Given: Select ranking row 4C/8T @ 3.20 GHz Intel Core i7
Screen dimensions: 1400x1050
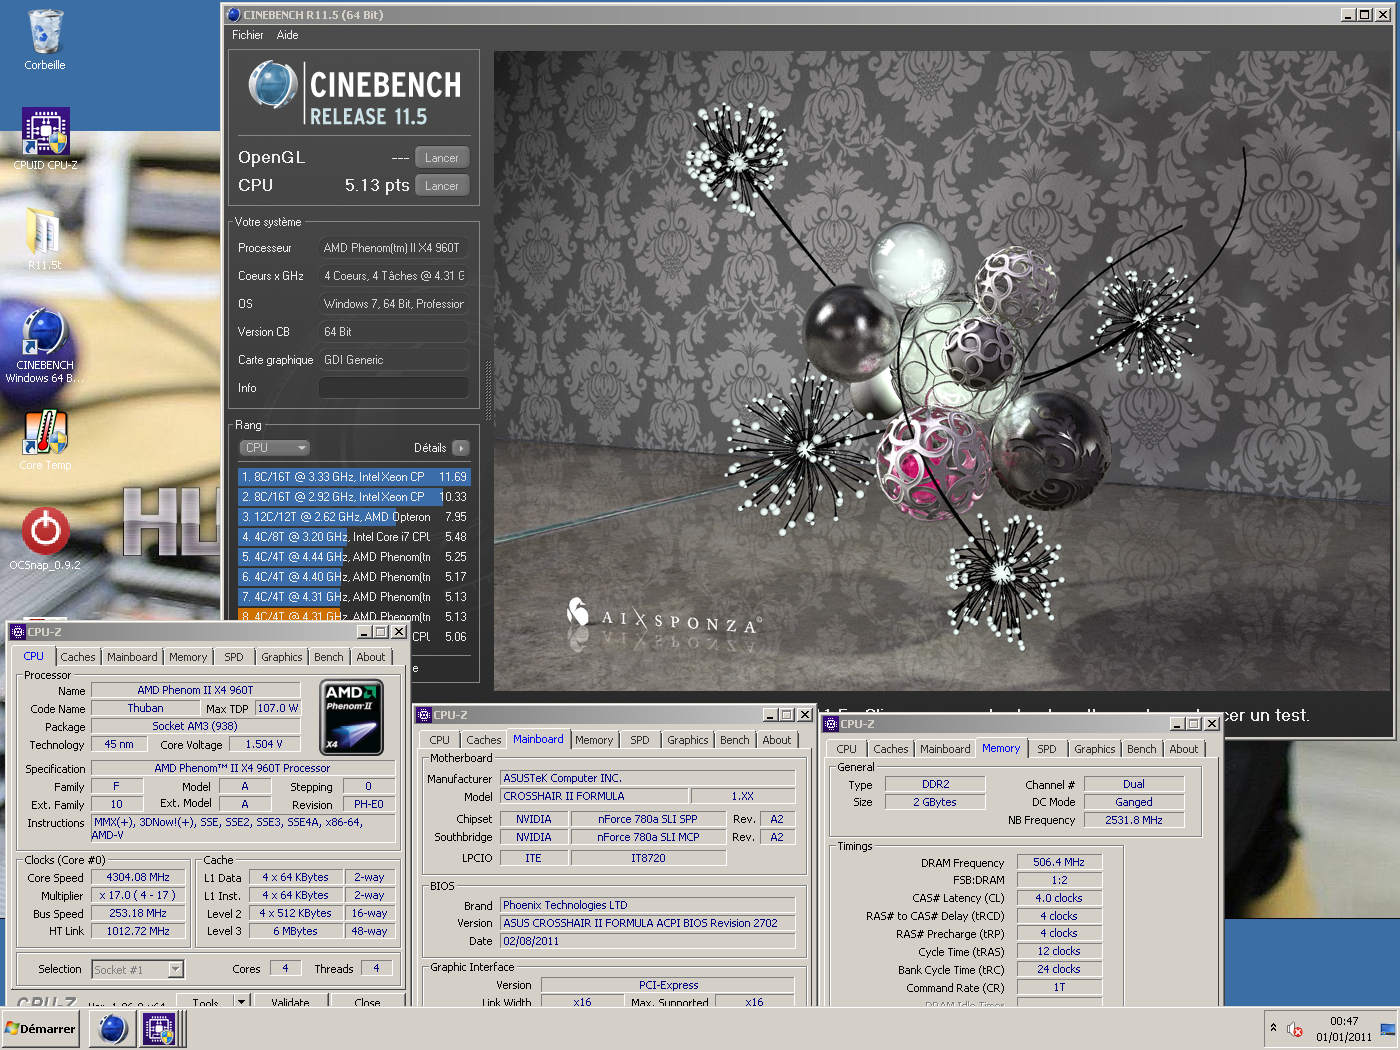Looking at the screenshot, I should [353, 537].
